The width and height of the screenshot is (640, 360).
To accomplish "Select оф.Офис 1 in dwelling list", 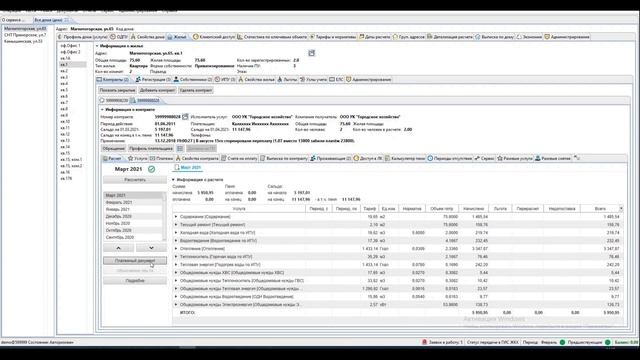I will point(70,46).
